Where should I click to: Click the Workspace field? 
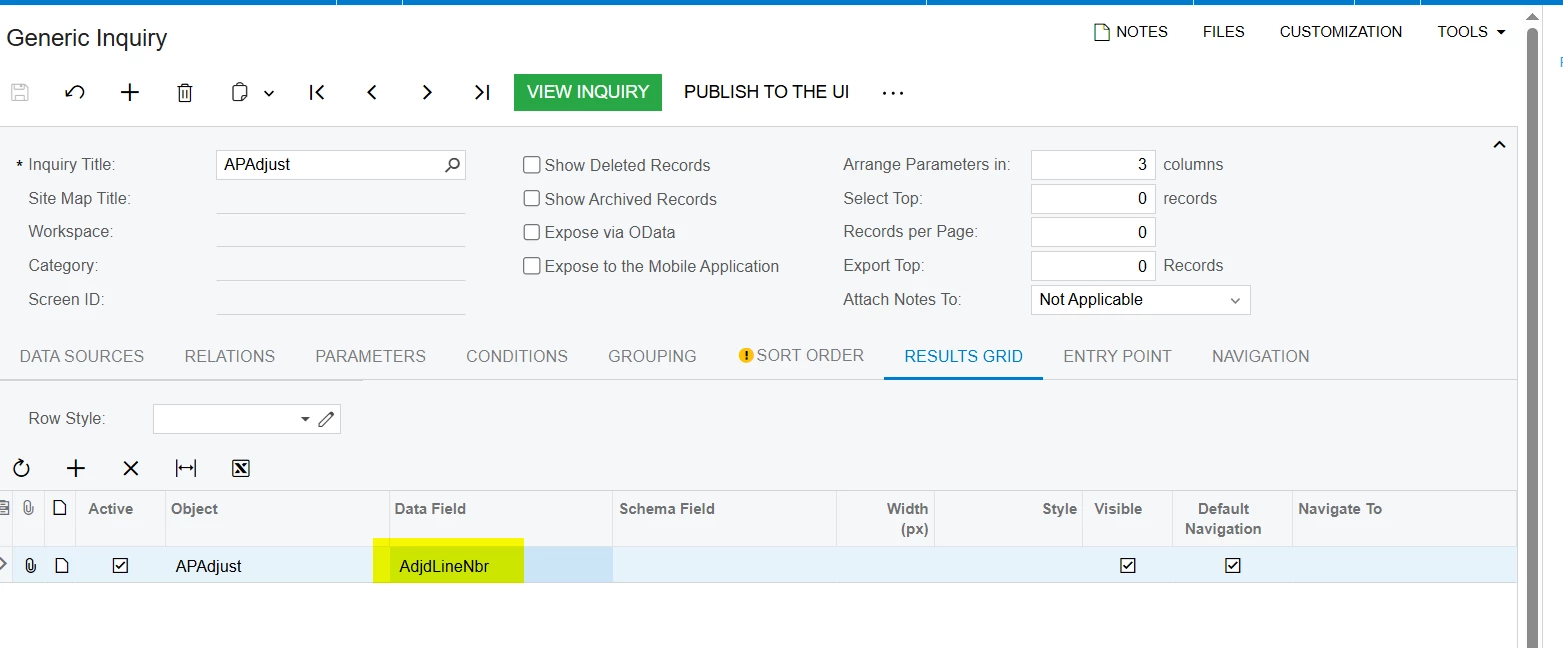pos(341,232)
